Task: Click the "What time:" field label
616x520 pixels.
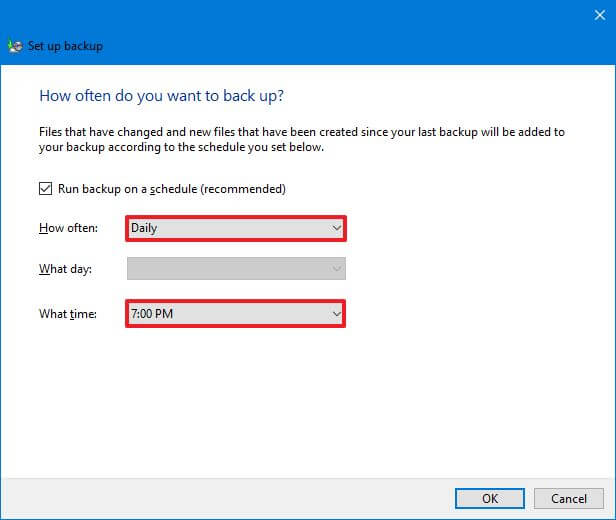Action: point(68,314)
